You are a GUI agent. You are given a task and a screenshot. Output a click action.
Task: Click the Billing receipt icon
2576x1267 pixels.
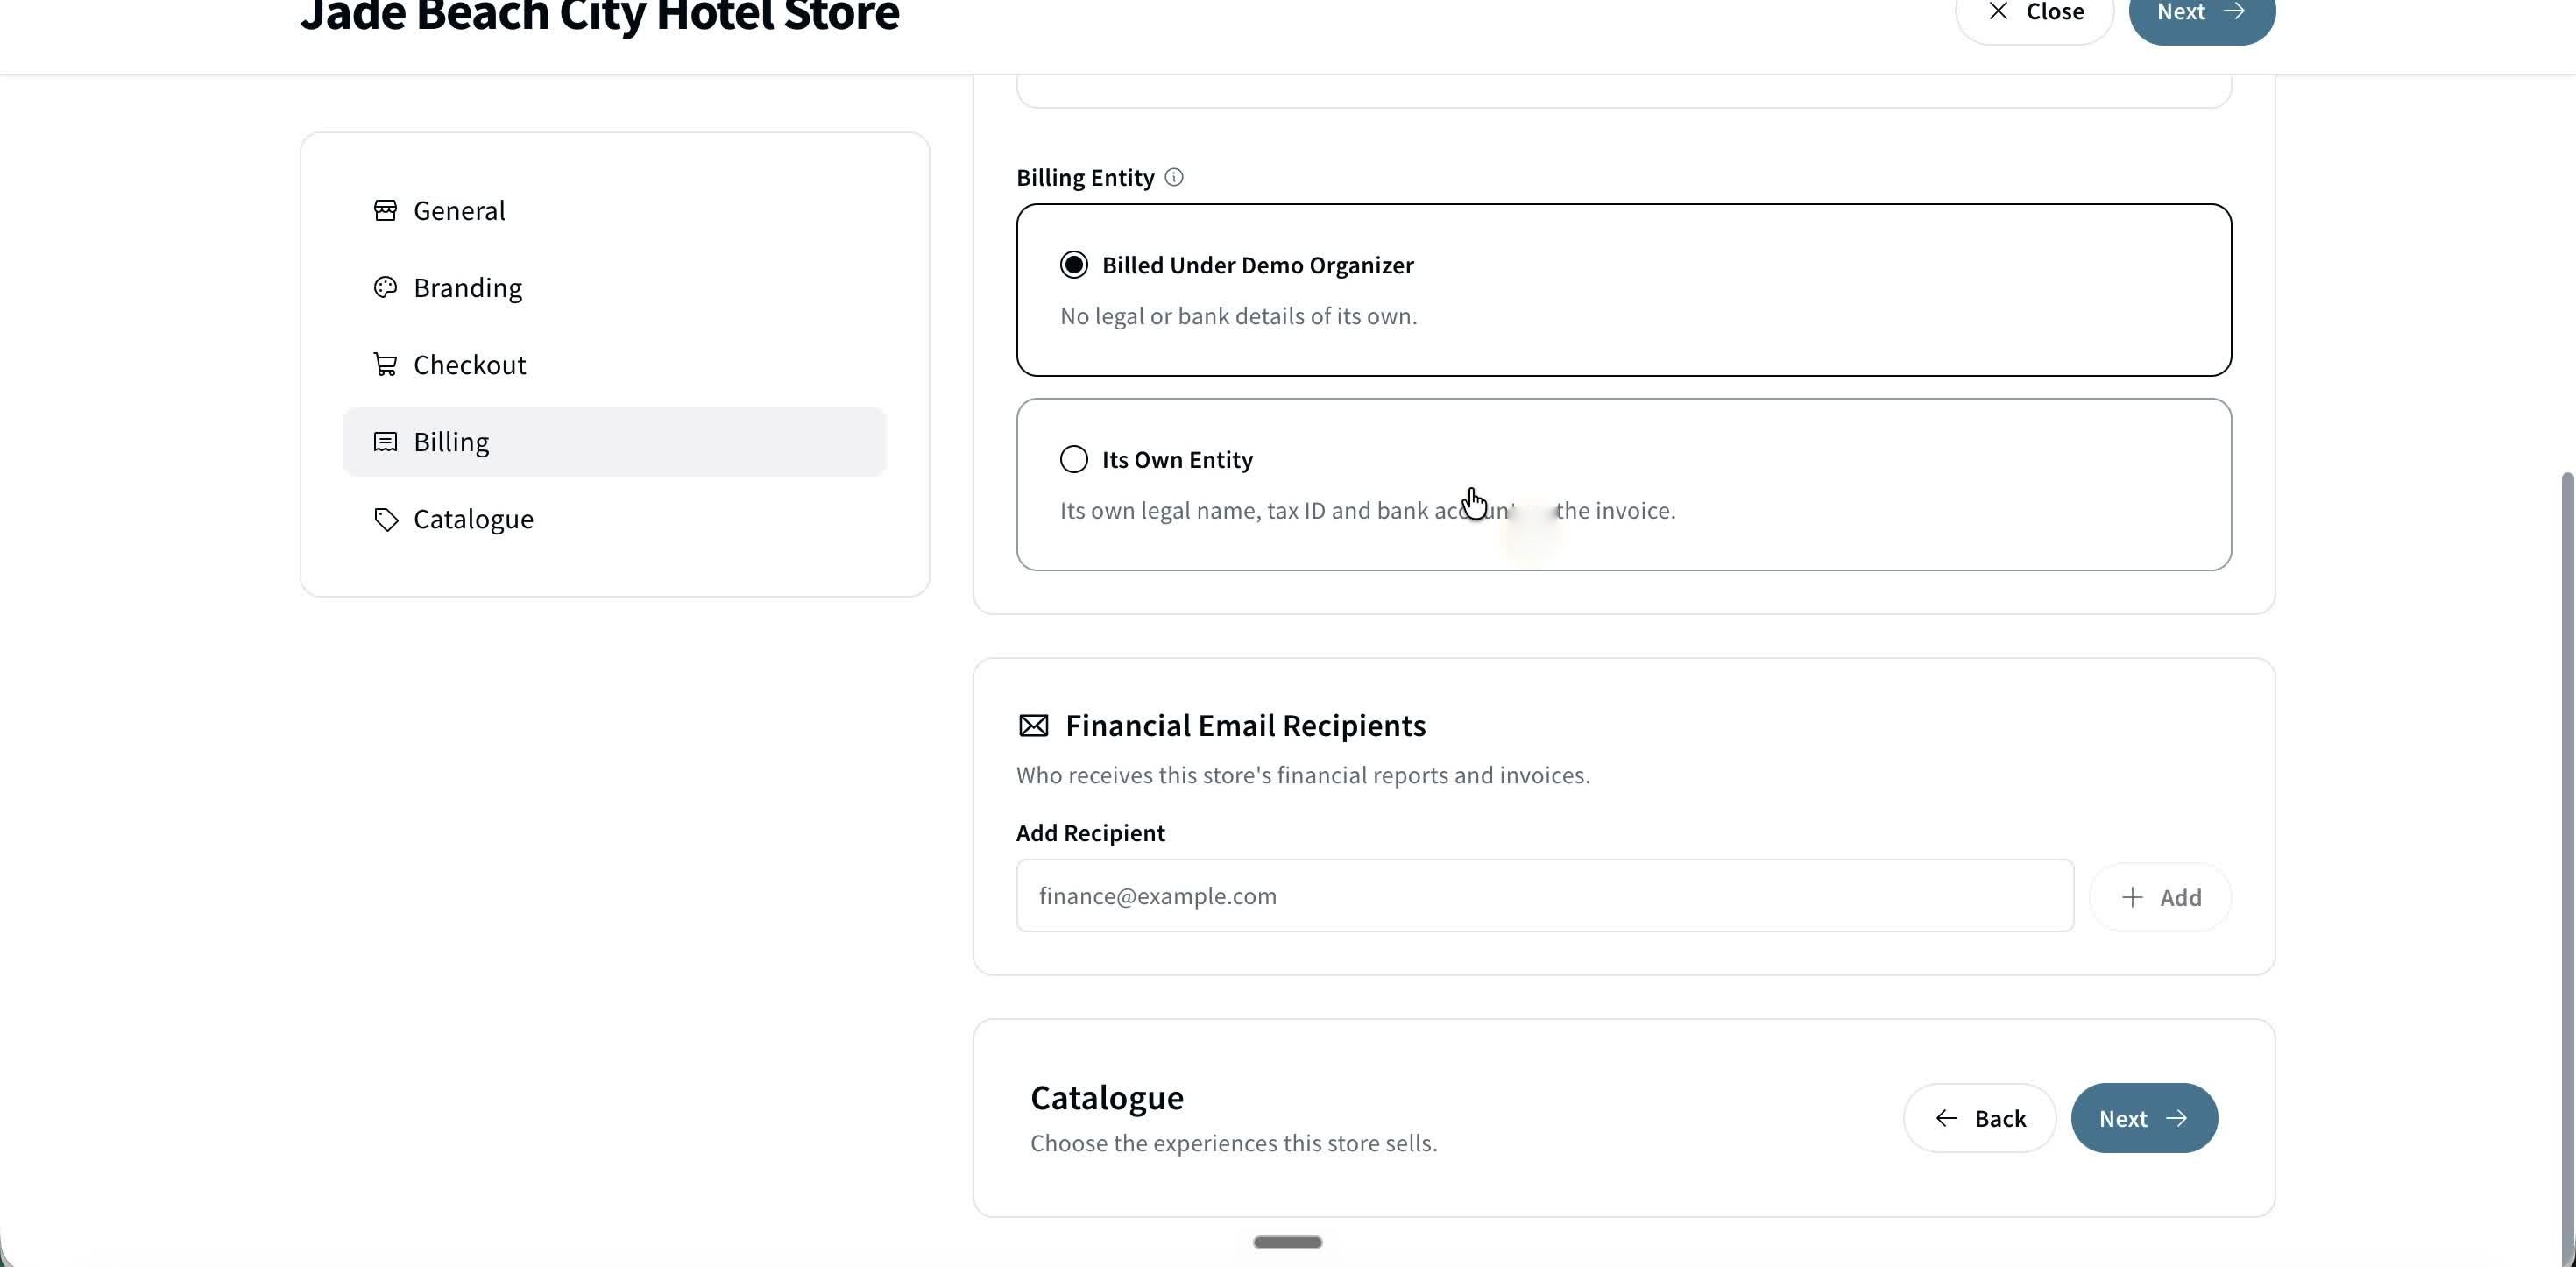click(x=385, y=442)
